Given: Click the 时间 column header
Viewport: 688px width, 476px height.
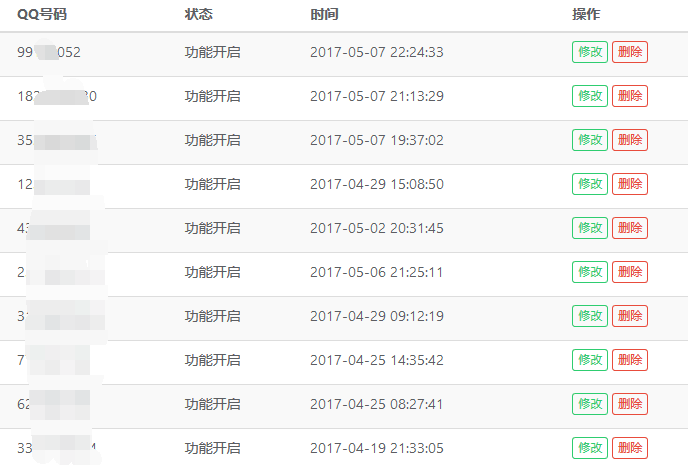Looking at the screenshot, I should click(x=324, y=14).
